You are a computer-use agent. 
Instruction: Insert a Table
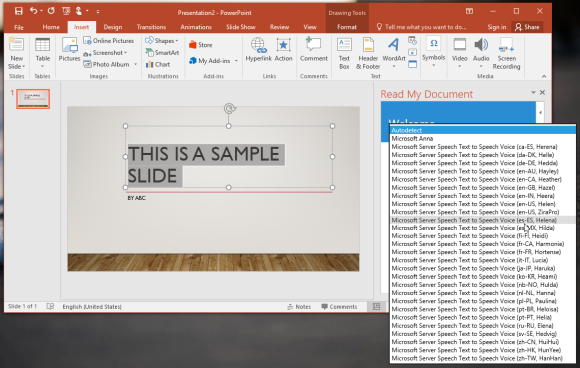coord(43,54)
